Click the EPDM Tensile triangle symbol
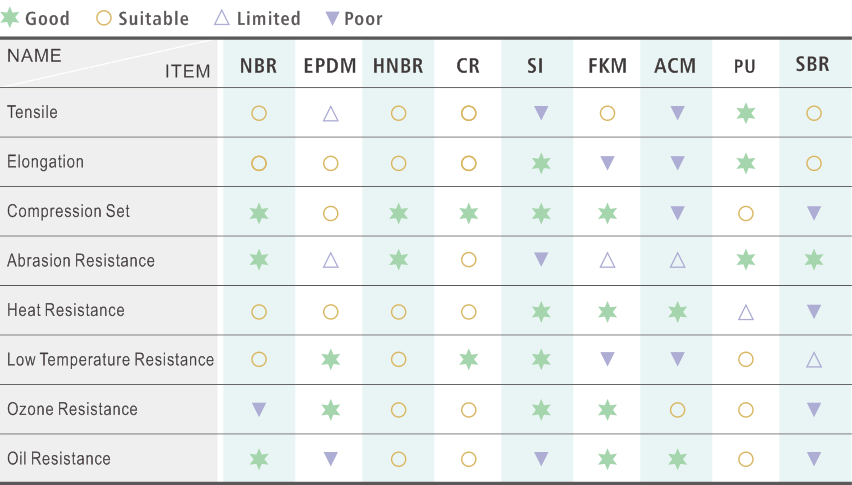Image resolution: width=852 pixels, height=485 pixels. (x=331, y=113)
